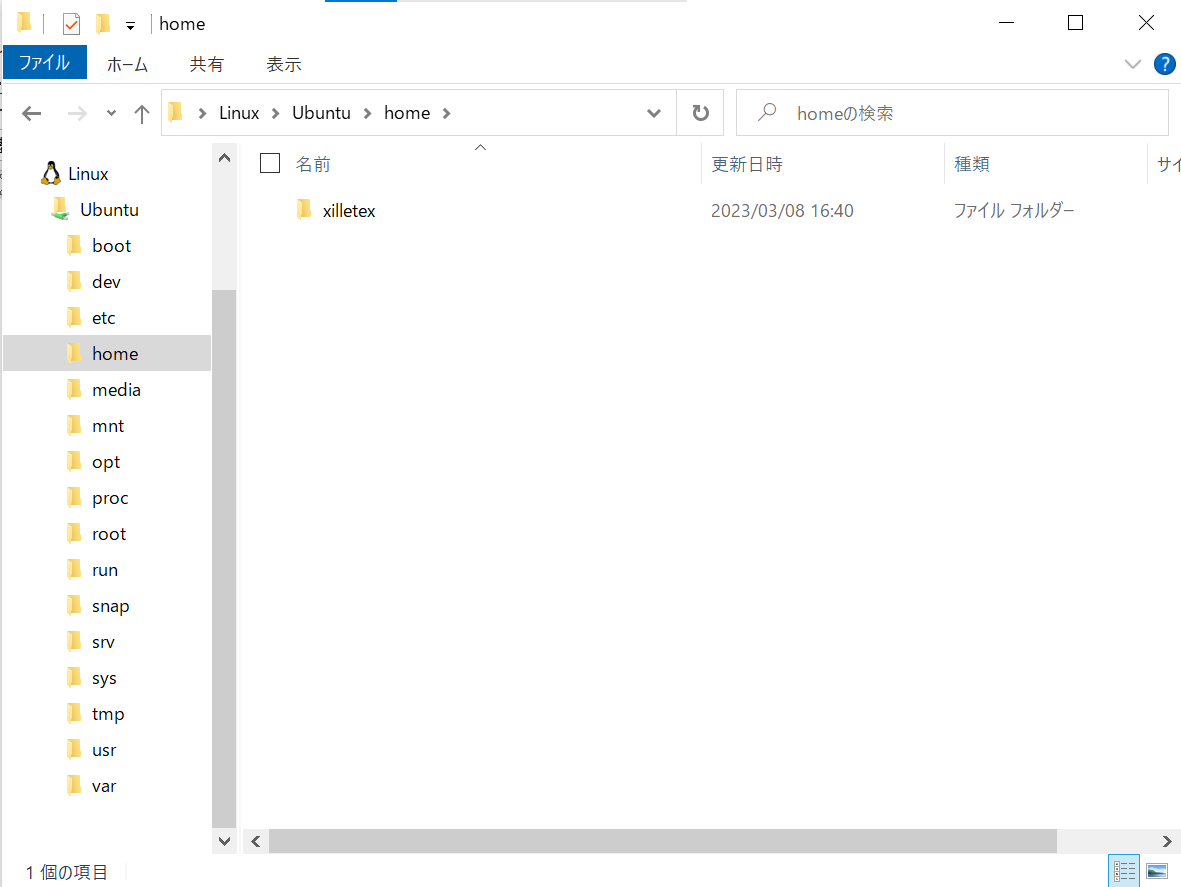Click the new folder icon in the quick access toolbar
The image size is (1181, 887).
coord(103,24)
